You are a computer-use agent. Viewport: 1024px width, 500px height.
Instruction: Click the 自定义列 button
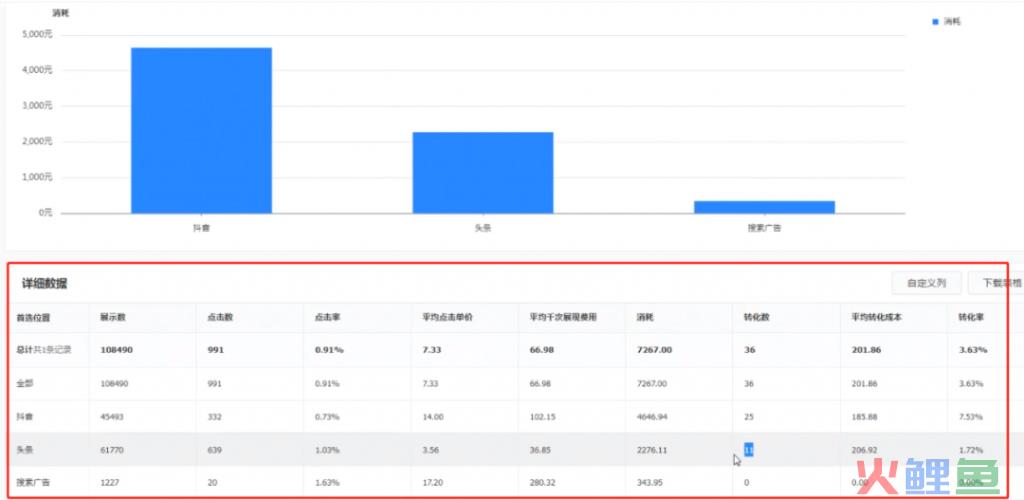pyautogui.click(x=926, y=283)
